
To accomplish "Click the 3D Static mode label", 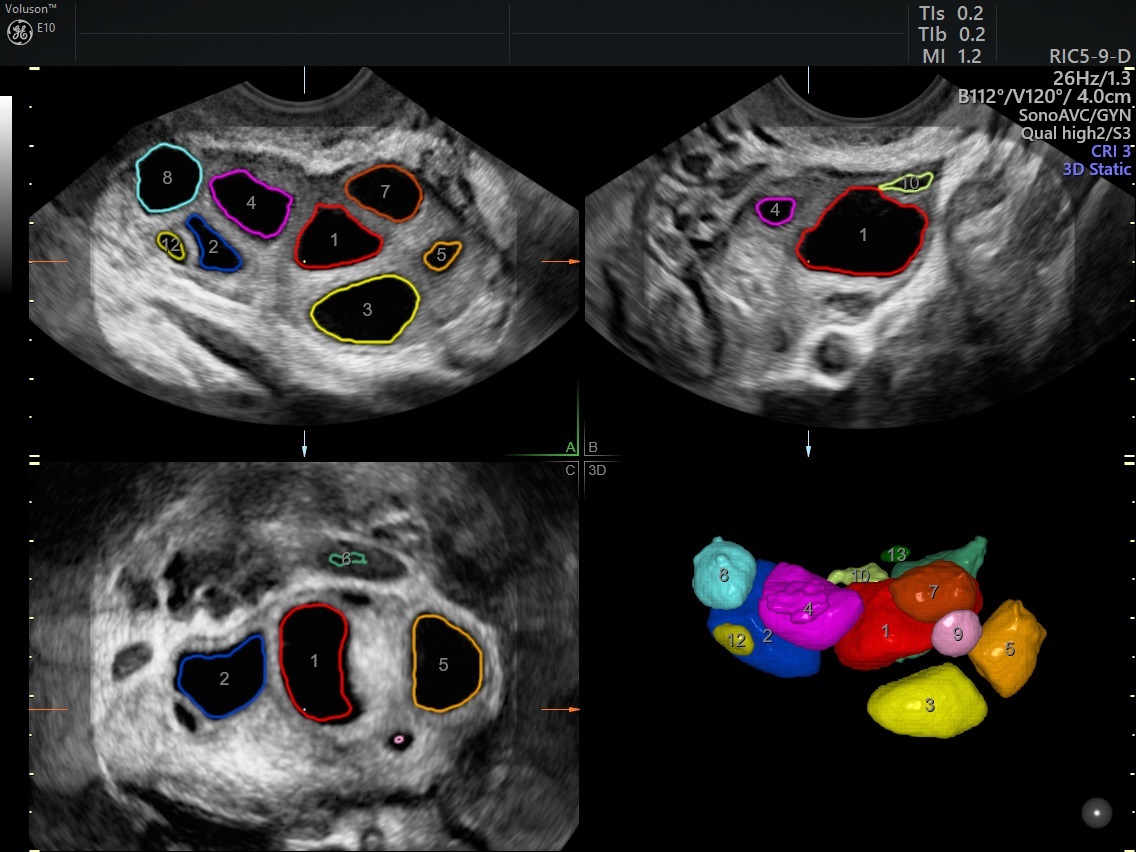I will (x=1096, y=169).
